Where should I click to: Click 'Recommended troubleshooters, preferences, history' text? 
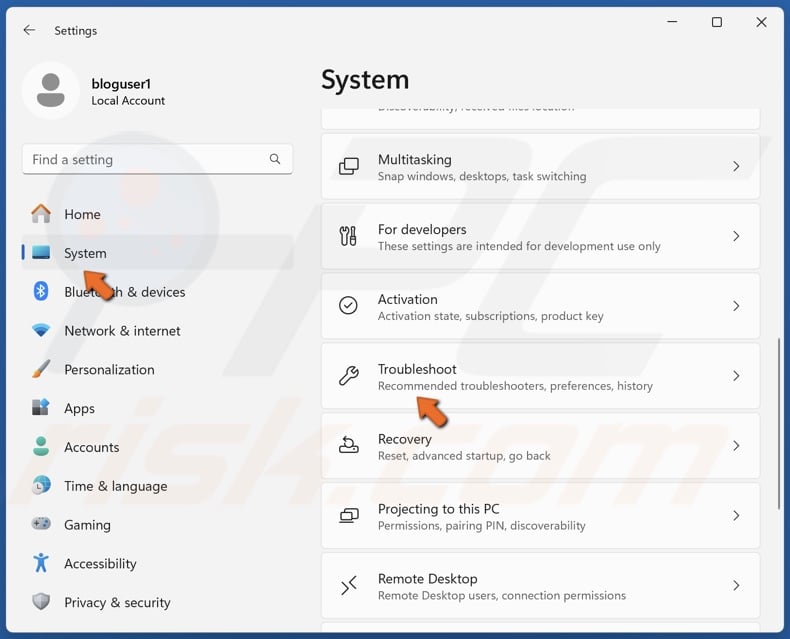point(515,386)
